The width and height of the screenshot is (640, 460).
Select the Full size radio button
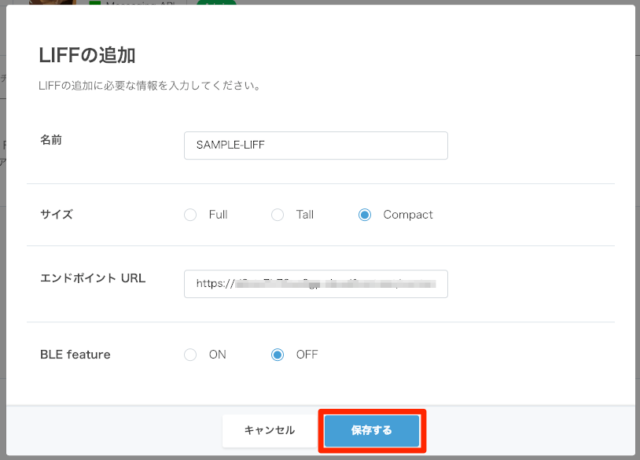[190, 215]
